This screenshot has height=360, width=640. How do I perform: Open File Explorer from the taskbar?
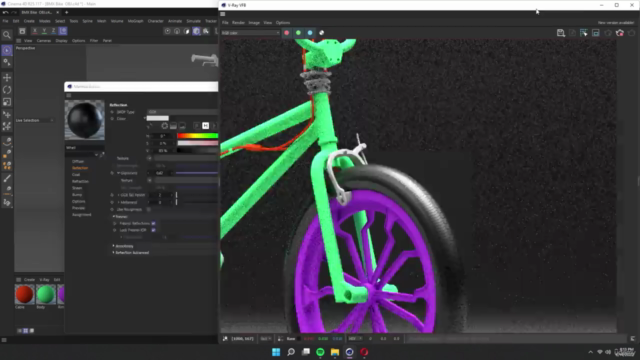[x=335, y=352]
